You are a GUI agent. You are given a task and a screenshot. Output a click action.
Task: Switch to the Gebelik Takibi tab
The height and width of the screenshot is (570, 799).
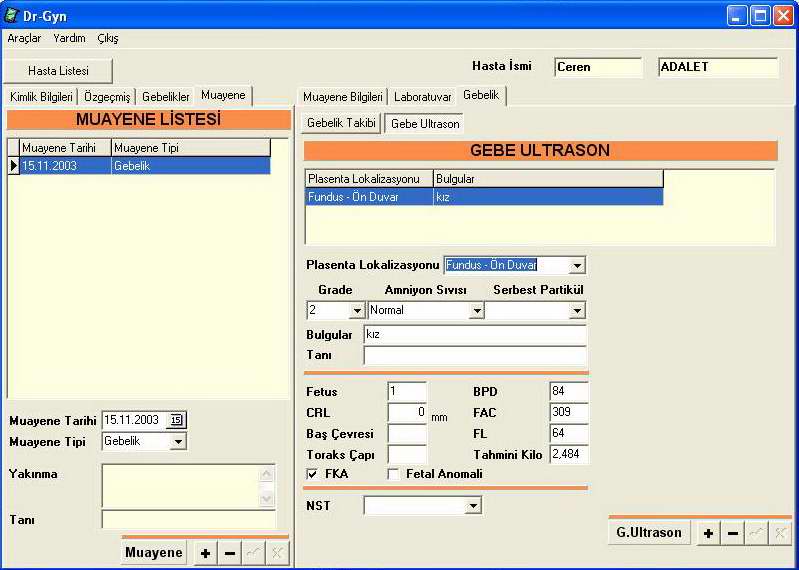[x=341, y=123]
